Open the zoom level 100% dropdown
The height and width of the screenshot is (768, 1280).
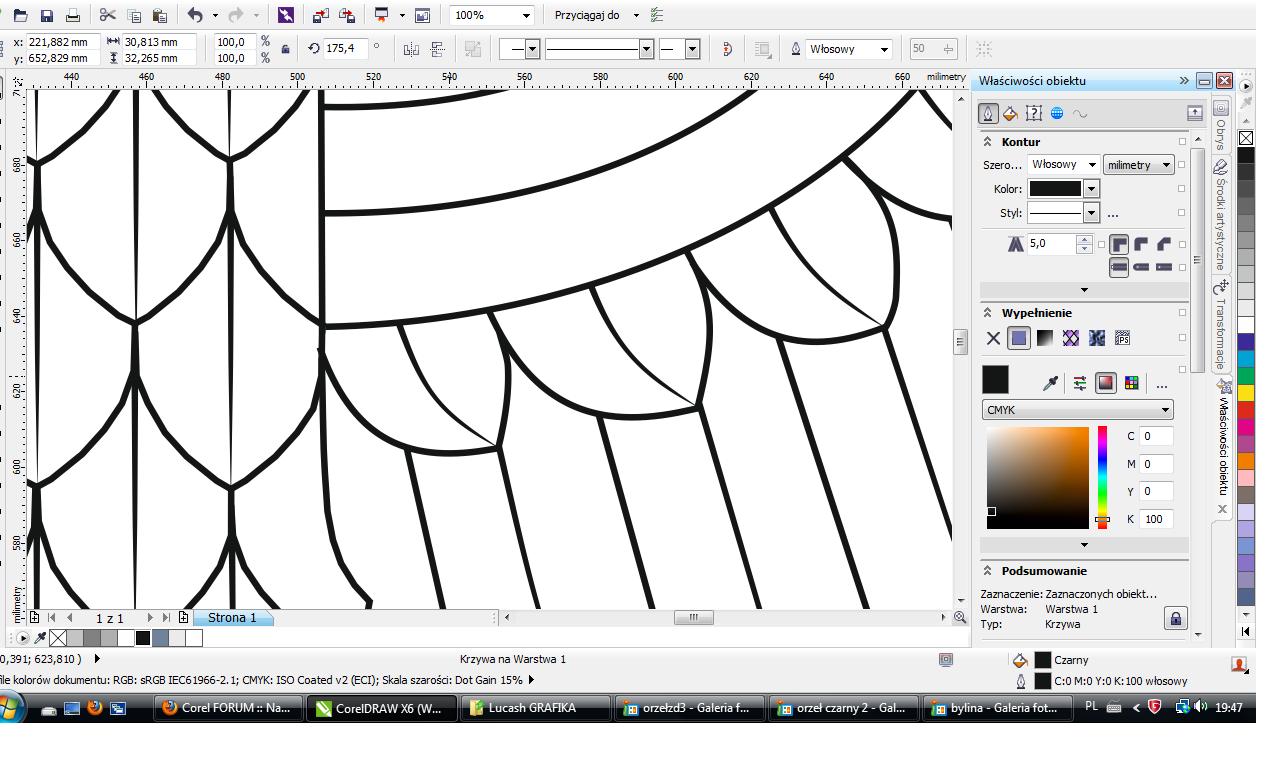526,16
